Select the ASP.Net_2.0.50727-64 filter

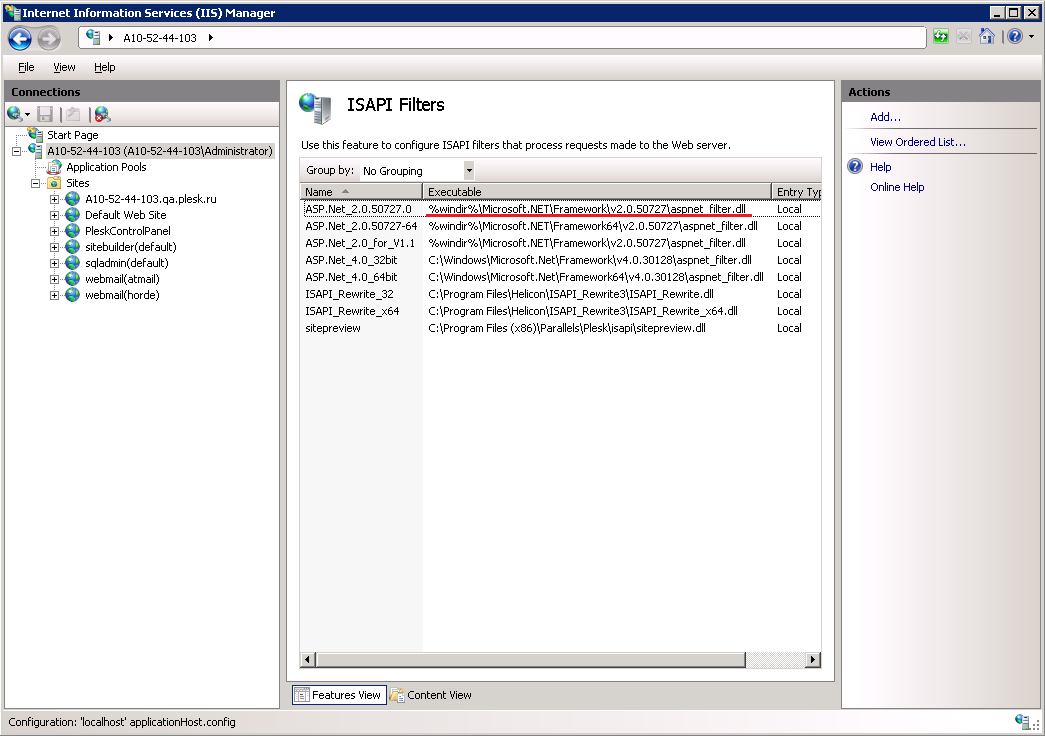560,227
